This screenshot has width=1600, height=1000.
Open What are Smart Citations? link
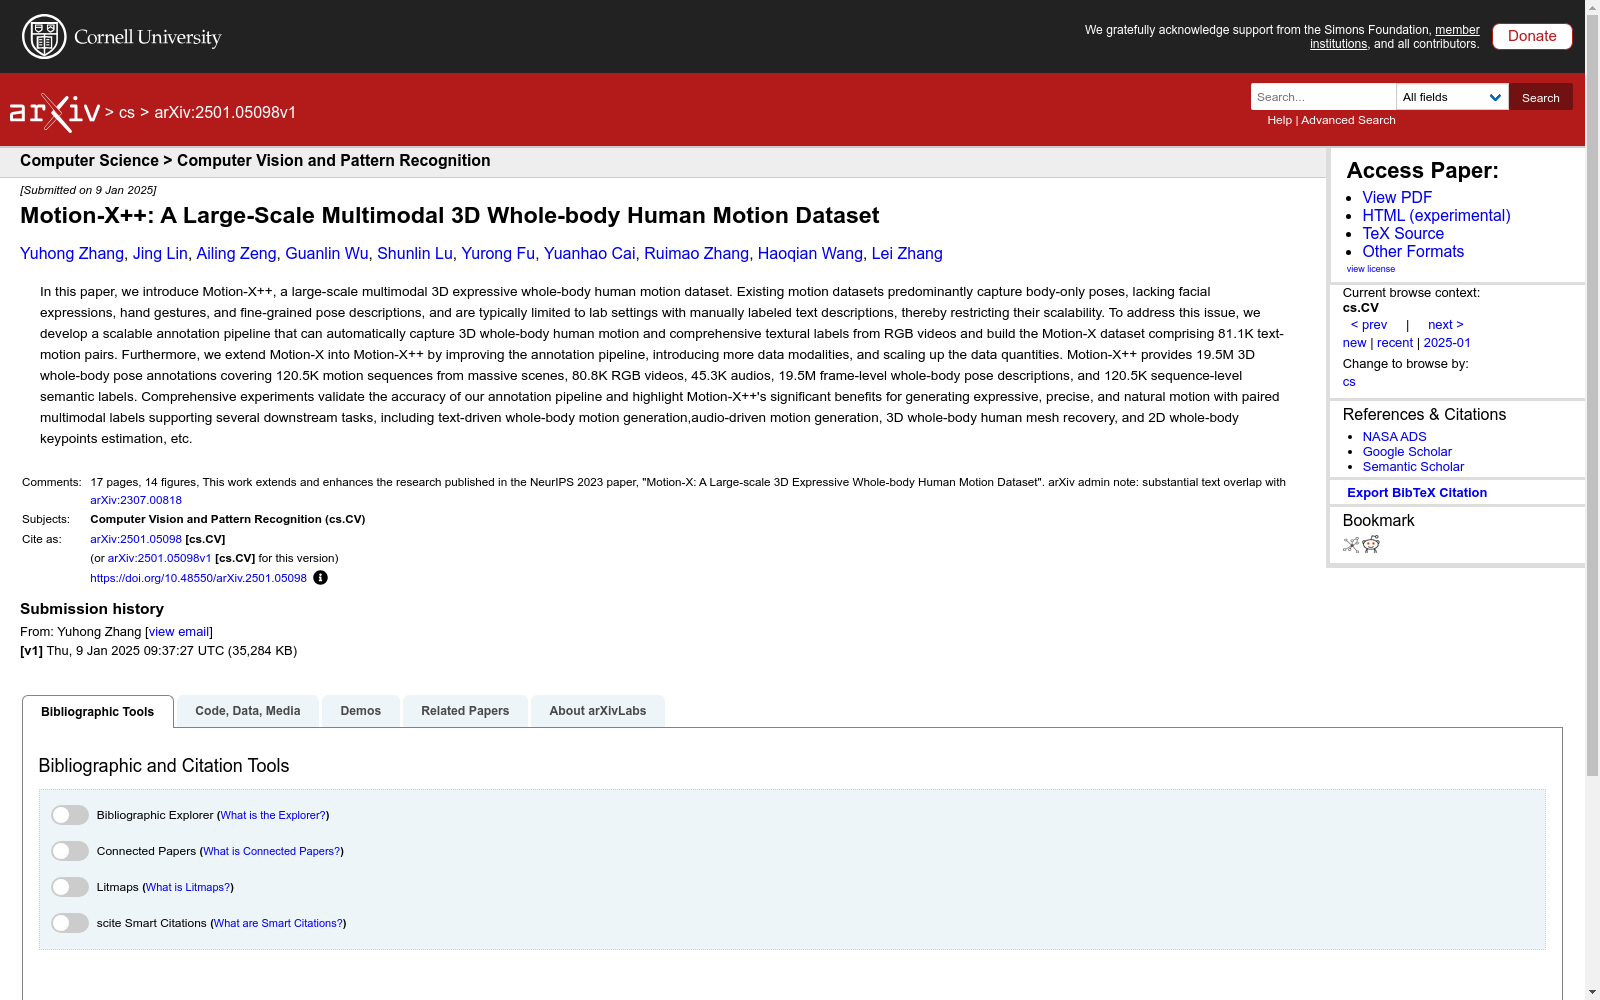[278, 923]
